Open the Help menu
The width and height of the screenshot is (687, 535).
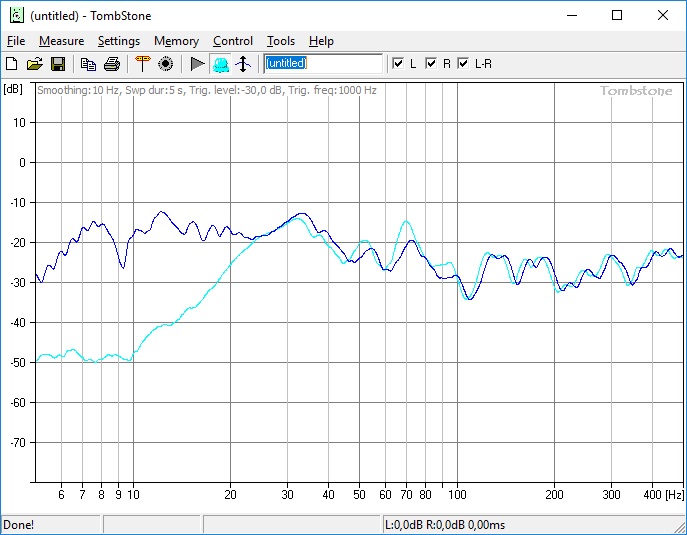tap(321, 41)
